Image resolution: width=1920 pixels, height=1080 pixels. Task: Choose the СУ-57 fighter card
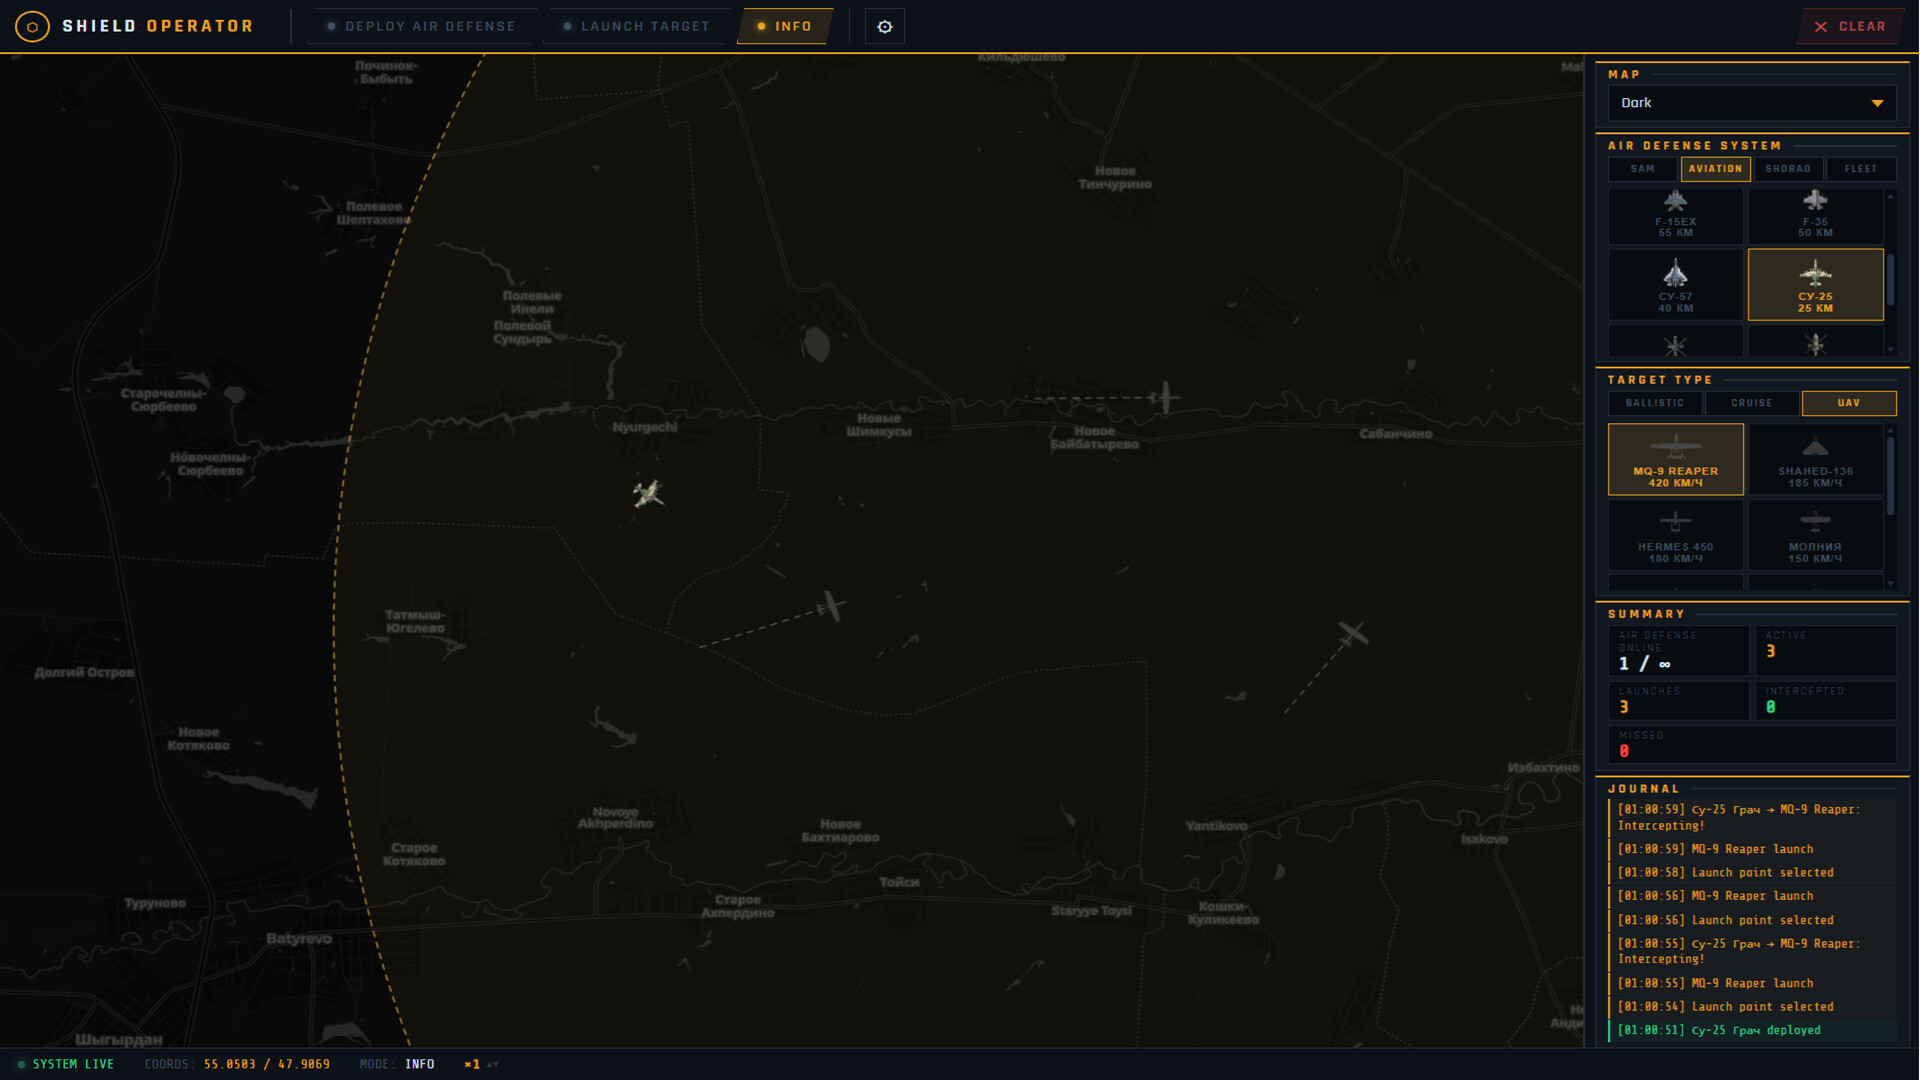[x=1675, y=285]
